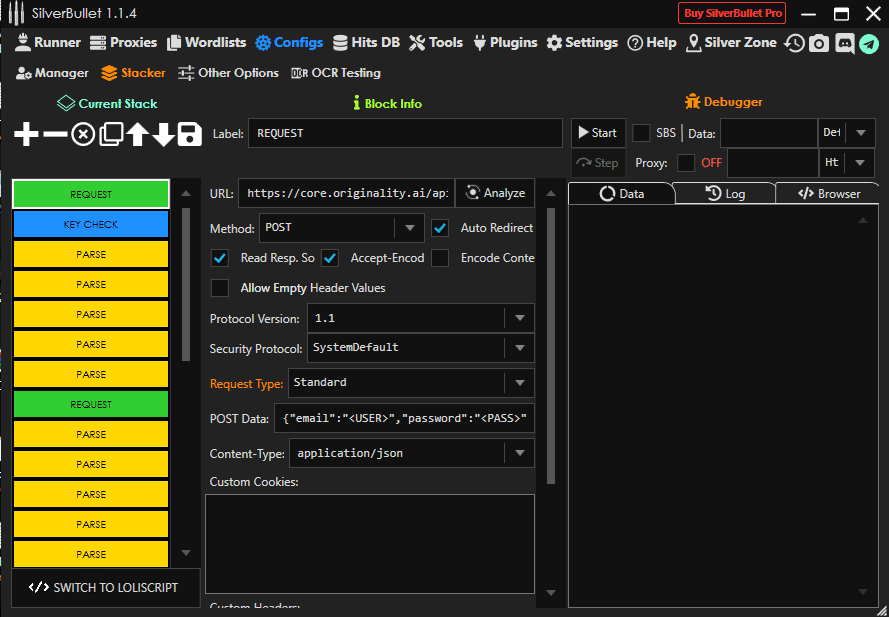Screen dimensions: 889x617
Task: Switch to the debugger Browser tab
Action: pos(828,193)
